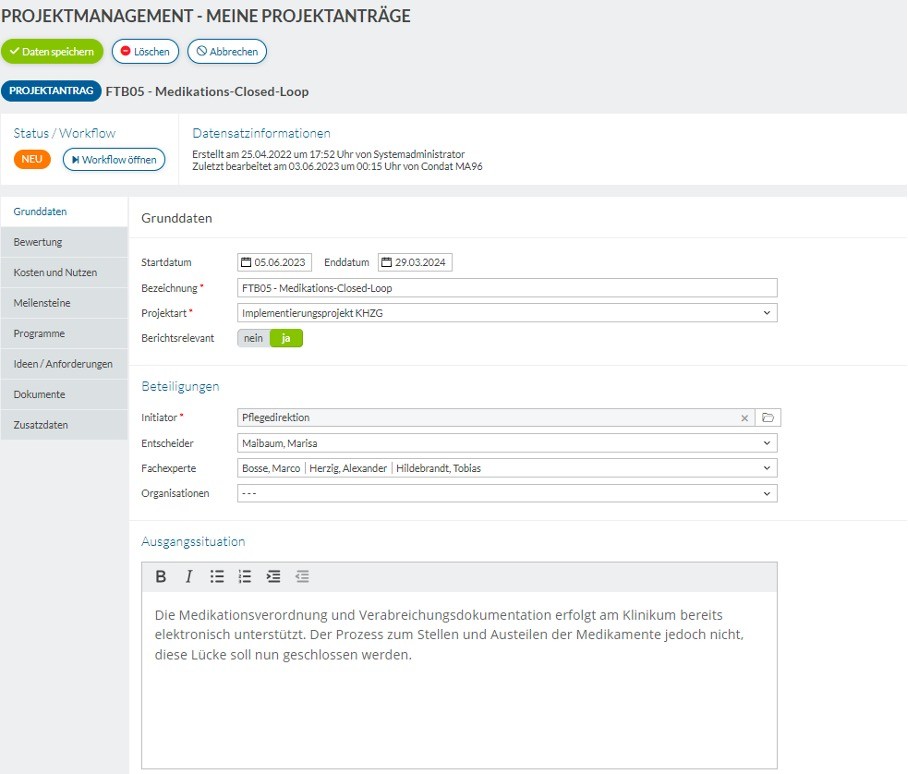The height and width of the screenshot is (774, 908).
Task: Apply italic formatting in the editor
Action: coord(189,577)
